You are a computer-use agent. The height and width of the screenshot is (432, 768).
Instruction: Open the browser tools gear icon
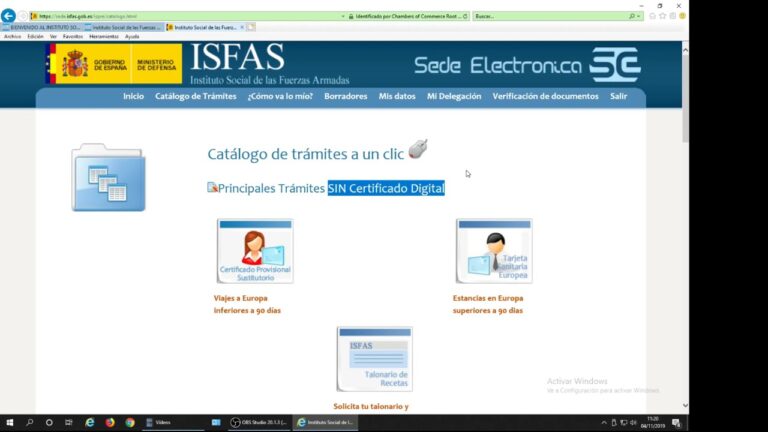(x=673, y=16)
